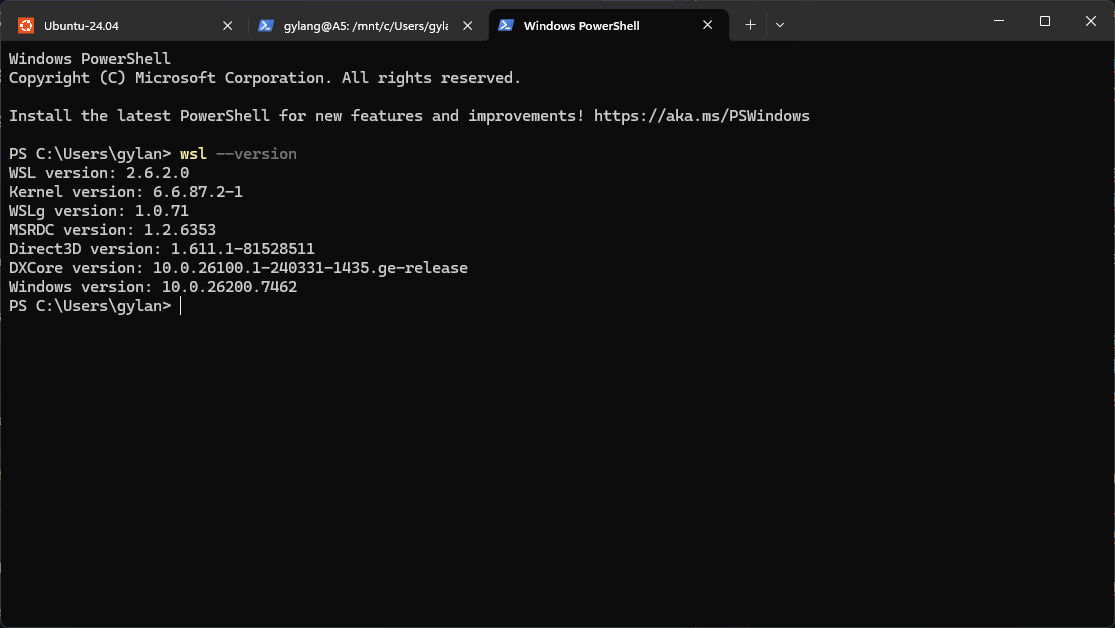Click empty title bar area beside dropdown

coord(880,22)
